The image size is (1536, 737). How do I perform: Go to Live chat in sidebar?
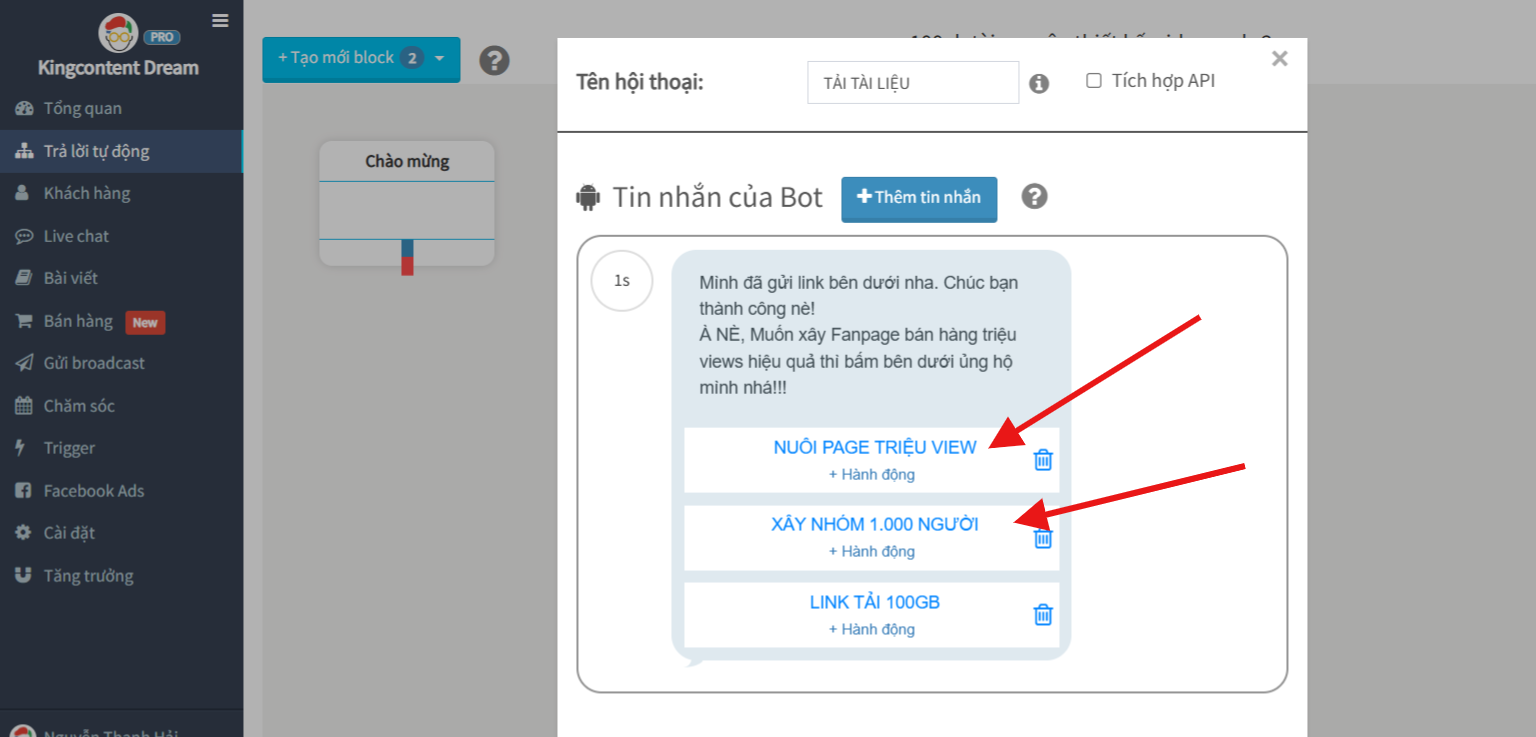(76, 236)
